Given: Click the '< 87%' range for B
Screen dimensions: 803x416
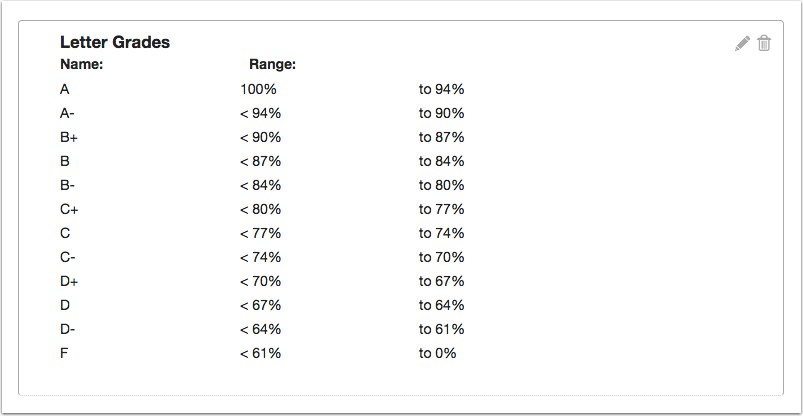Looking at the screenshot, I should click(x=260, y=161).
